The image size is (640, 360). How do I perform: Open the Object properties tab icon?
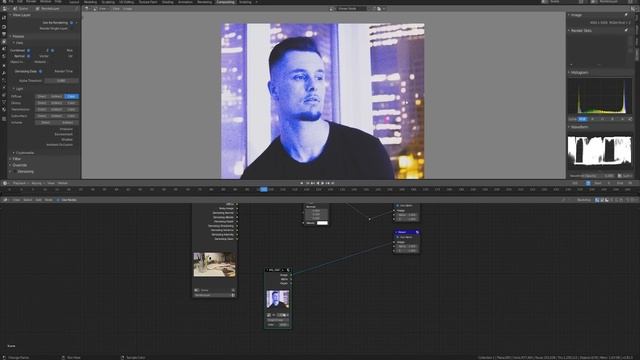pyautogui.click(x=4, y=66)
